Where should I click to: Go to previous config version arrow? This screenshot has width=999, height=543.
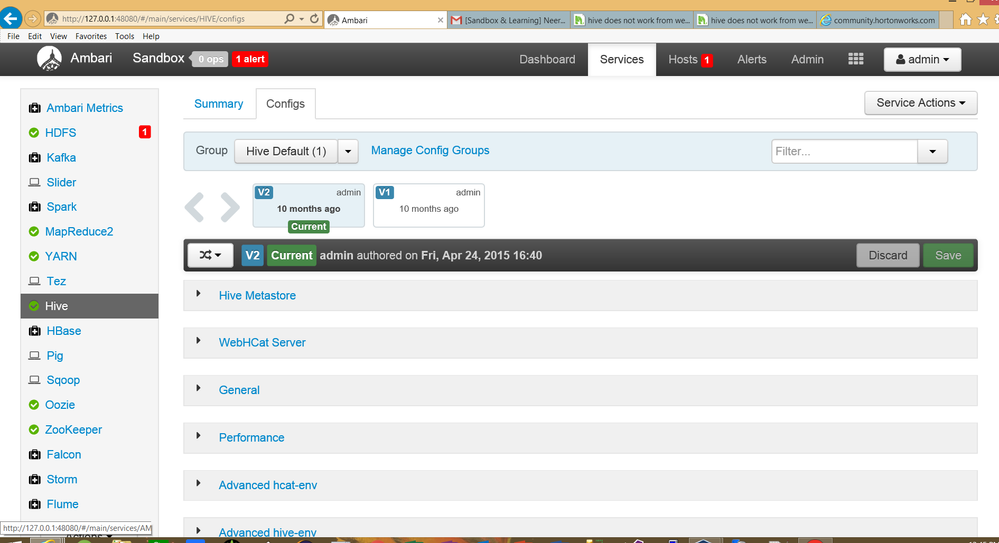pos(194,206)
